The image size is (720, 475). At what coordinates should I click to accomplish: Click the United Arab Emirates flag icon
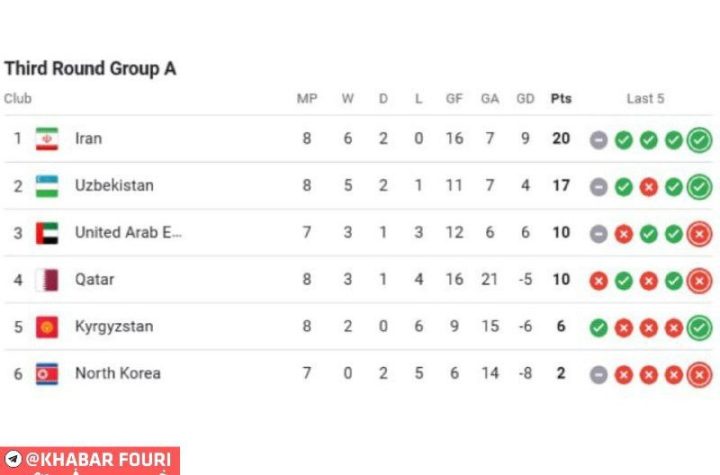[47, 233]
